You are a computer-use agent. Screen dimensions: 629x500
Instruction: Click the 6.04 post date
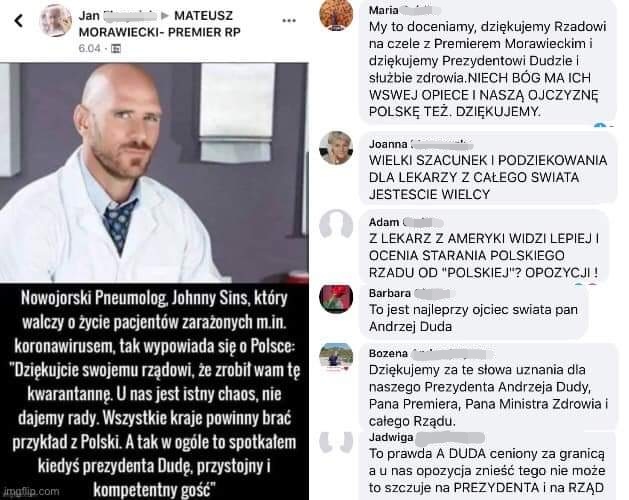[89, 49]
